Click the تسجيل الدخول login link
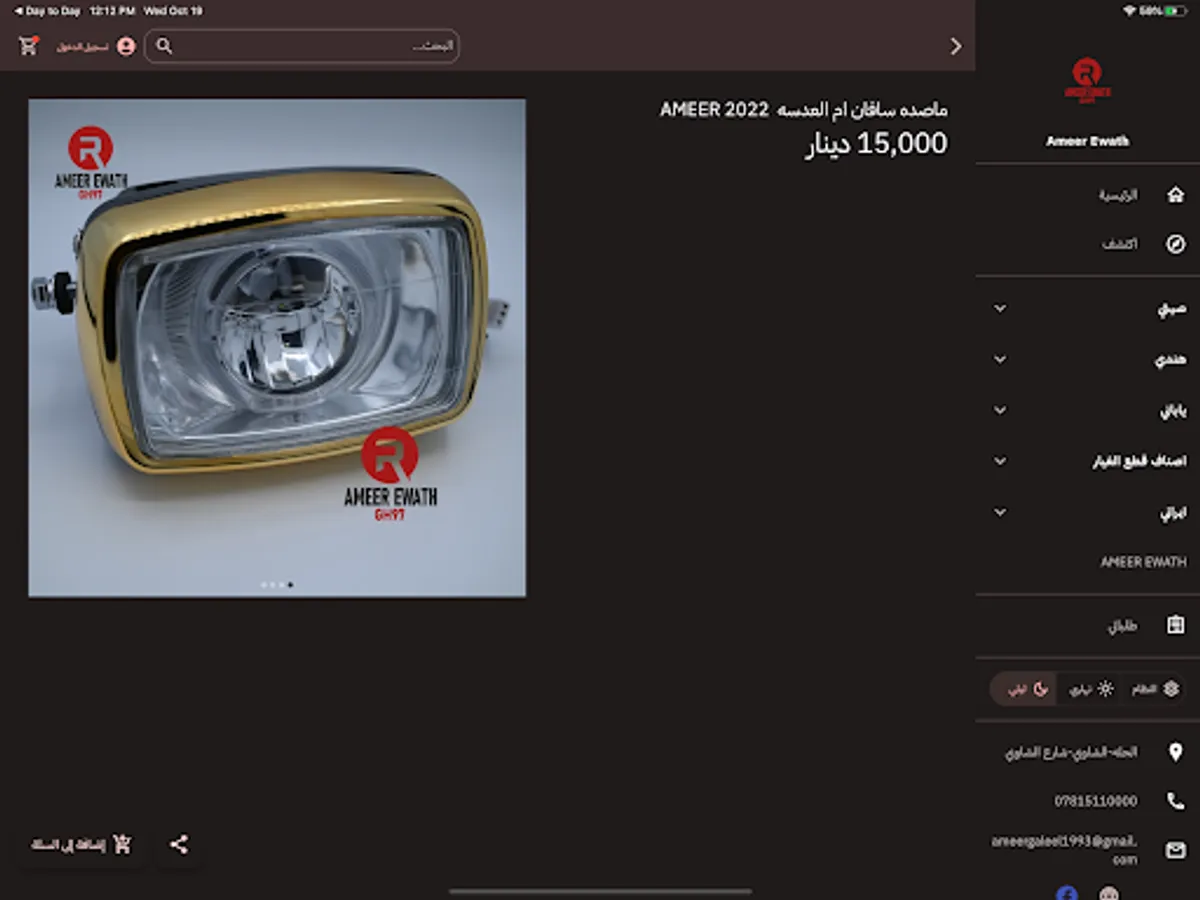The height and width of the screenshot is (900, 1200). pyautogui.click(x=82, y=47)
